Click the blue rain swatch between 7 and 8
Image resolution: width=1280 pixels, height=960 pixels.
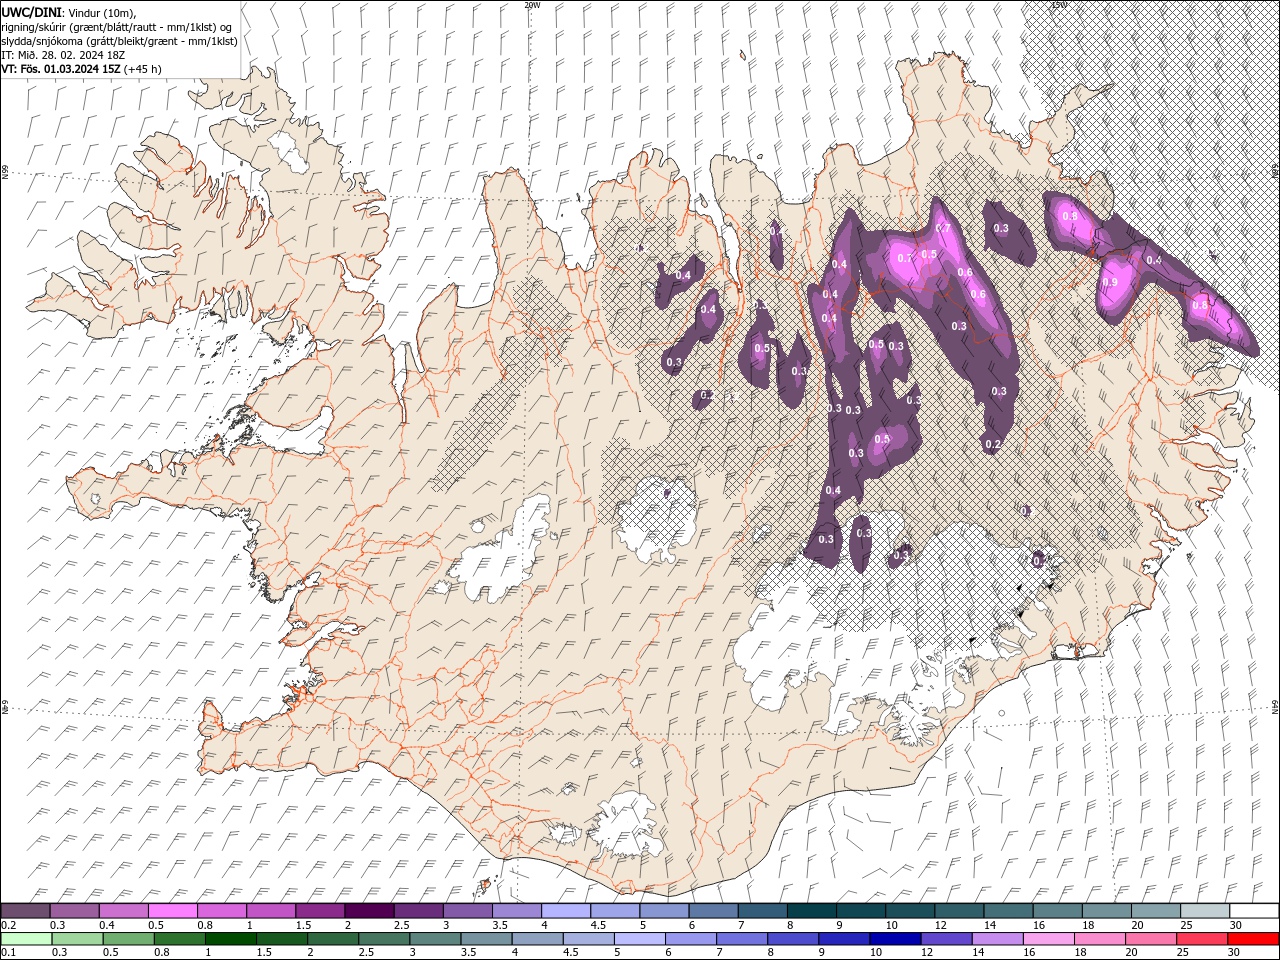tap(742, 939)
